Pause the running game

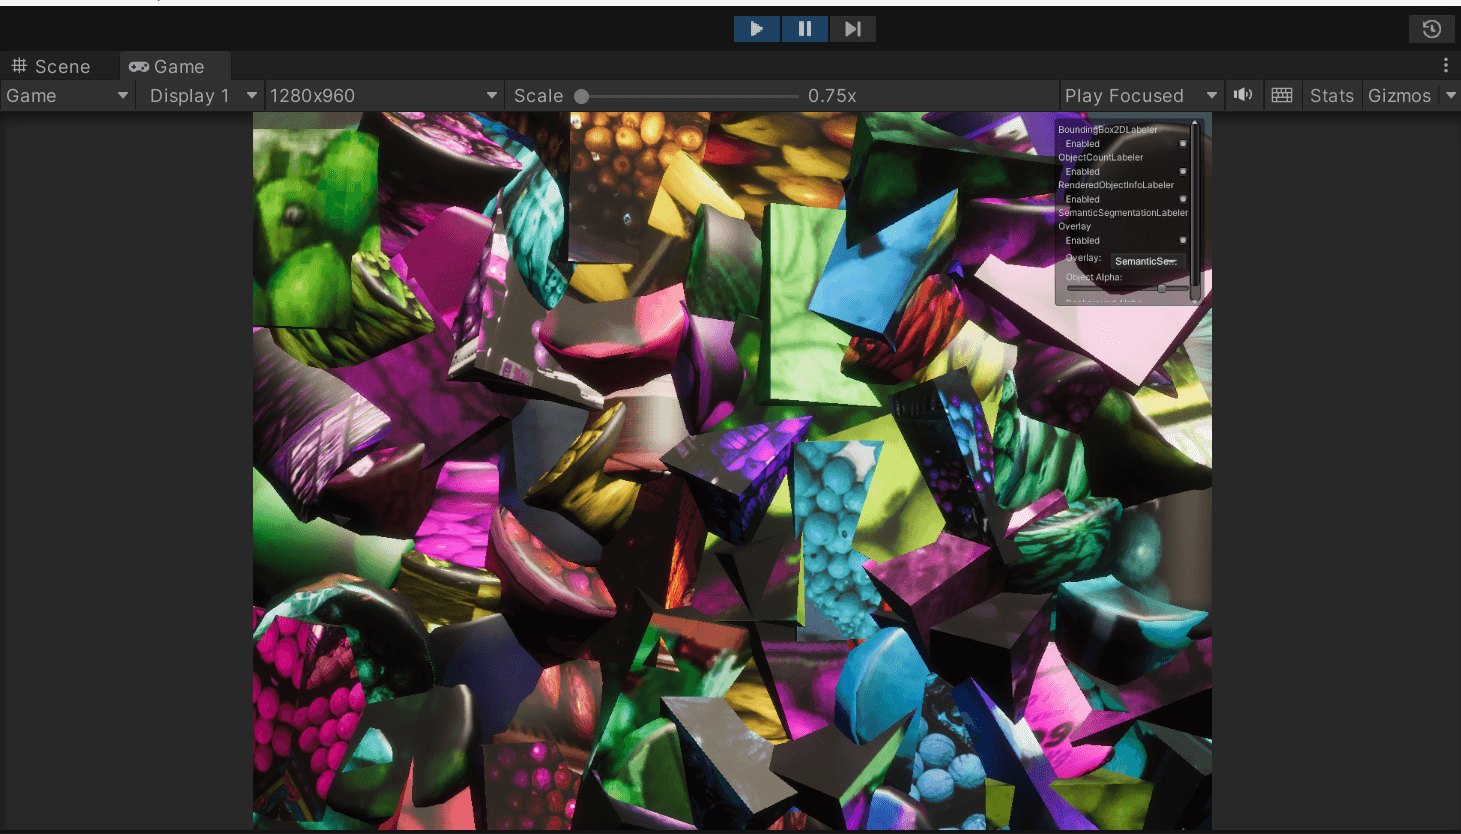tap(805, 29)
